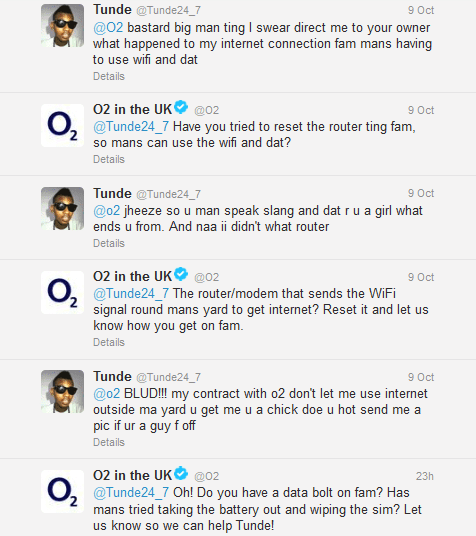Open O2 logo avatar beside router/modem tweet

point(62,292)
